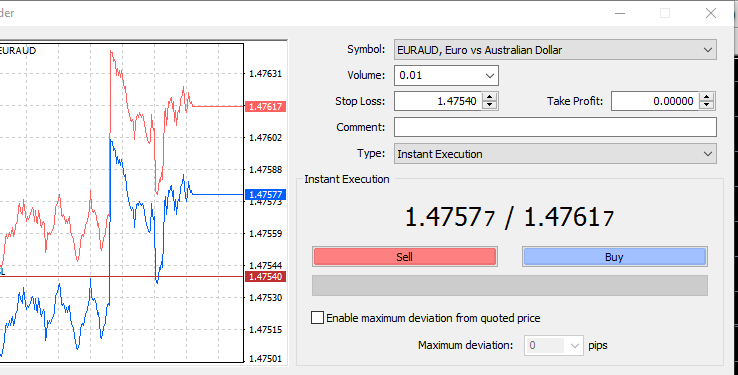Screen dimensions: 738x375
Task: Increase Take Profit with up arrow
Action: [707, 97]
